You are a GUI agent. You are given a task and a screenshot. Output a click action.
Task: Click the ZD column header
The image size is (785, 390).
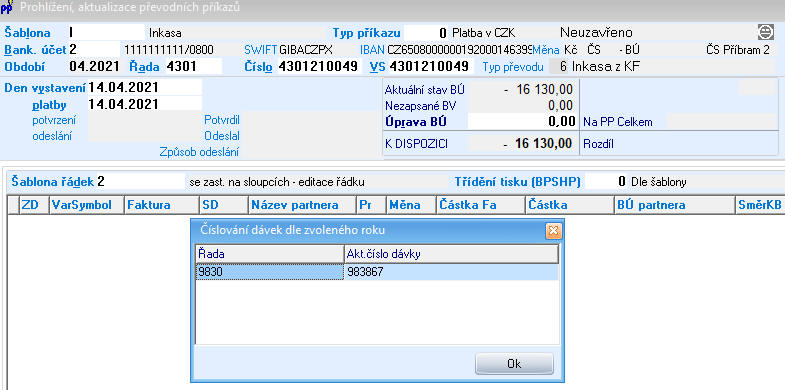pos(34,205)
